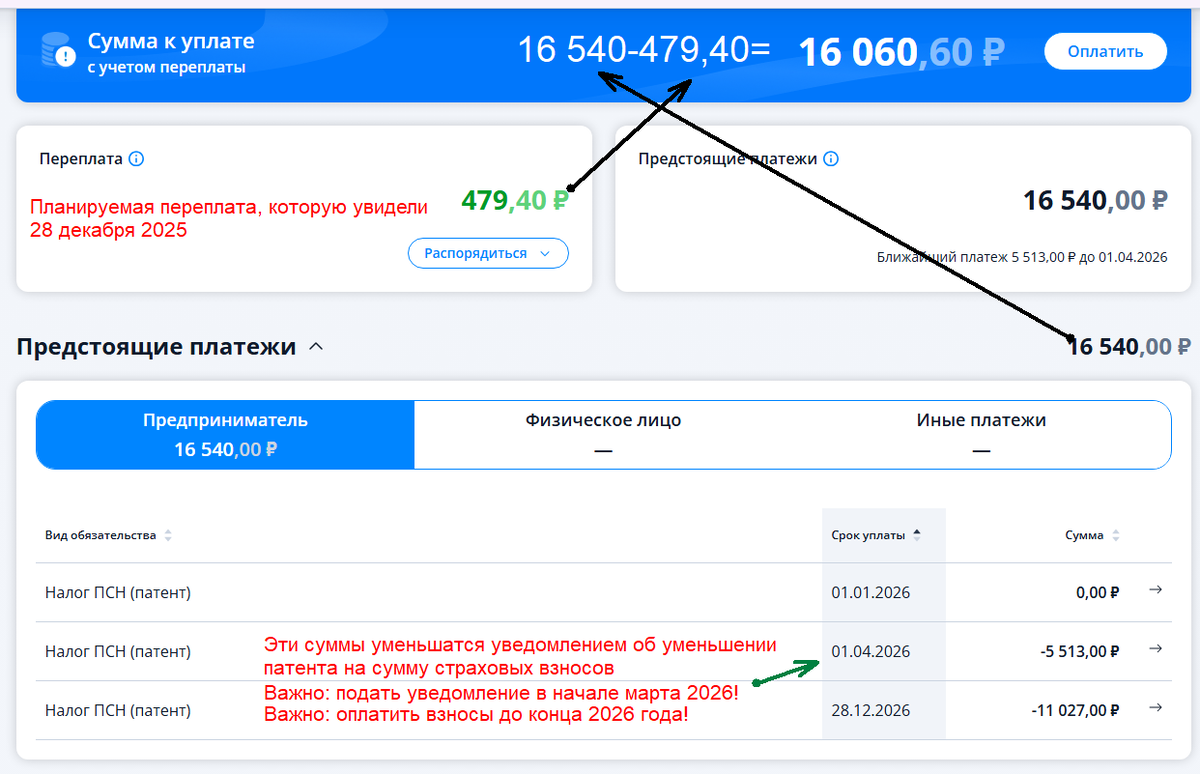Viewport: 1200px width, 774px height.
Task: Open the info icon beside Предстоящие платежи
Action: (832, 159)
